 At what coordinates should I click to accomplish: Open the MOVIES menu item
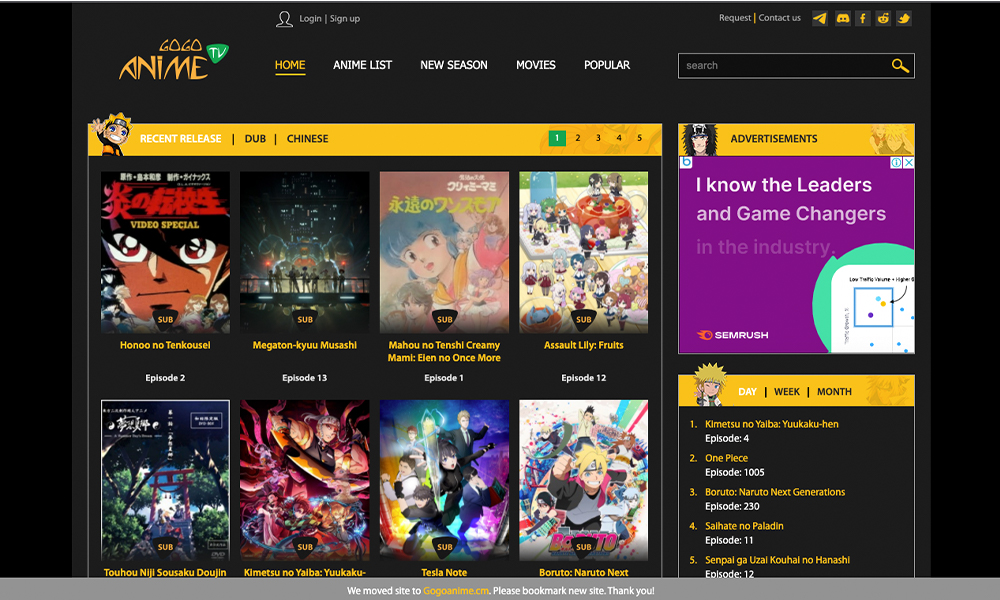536,65
